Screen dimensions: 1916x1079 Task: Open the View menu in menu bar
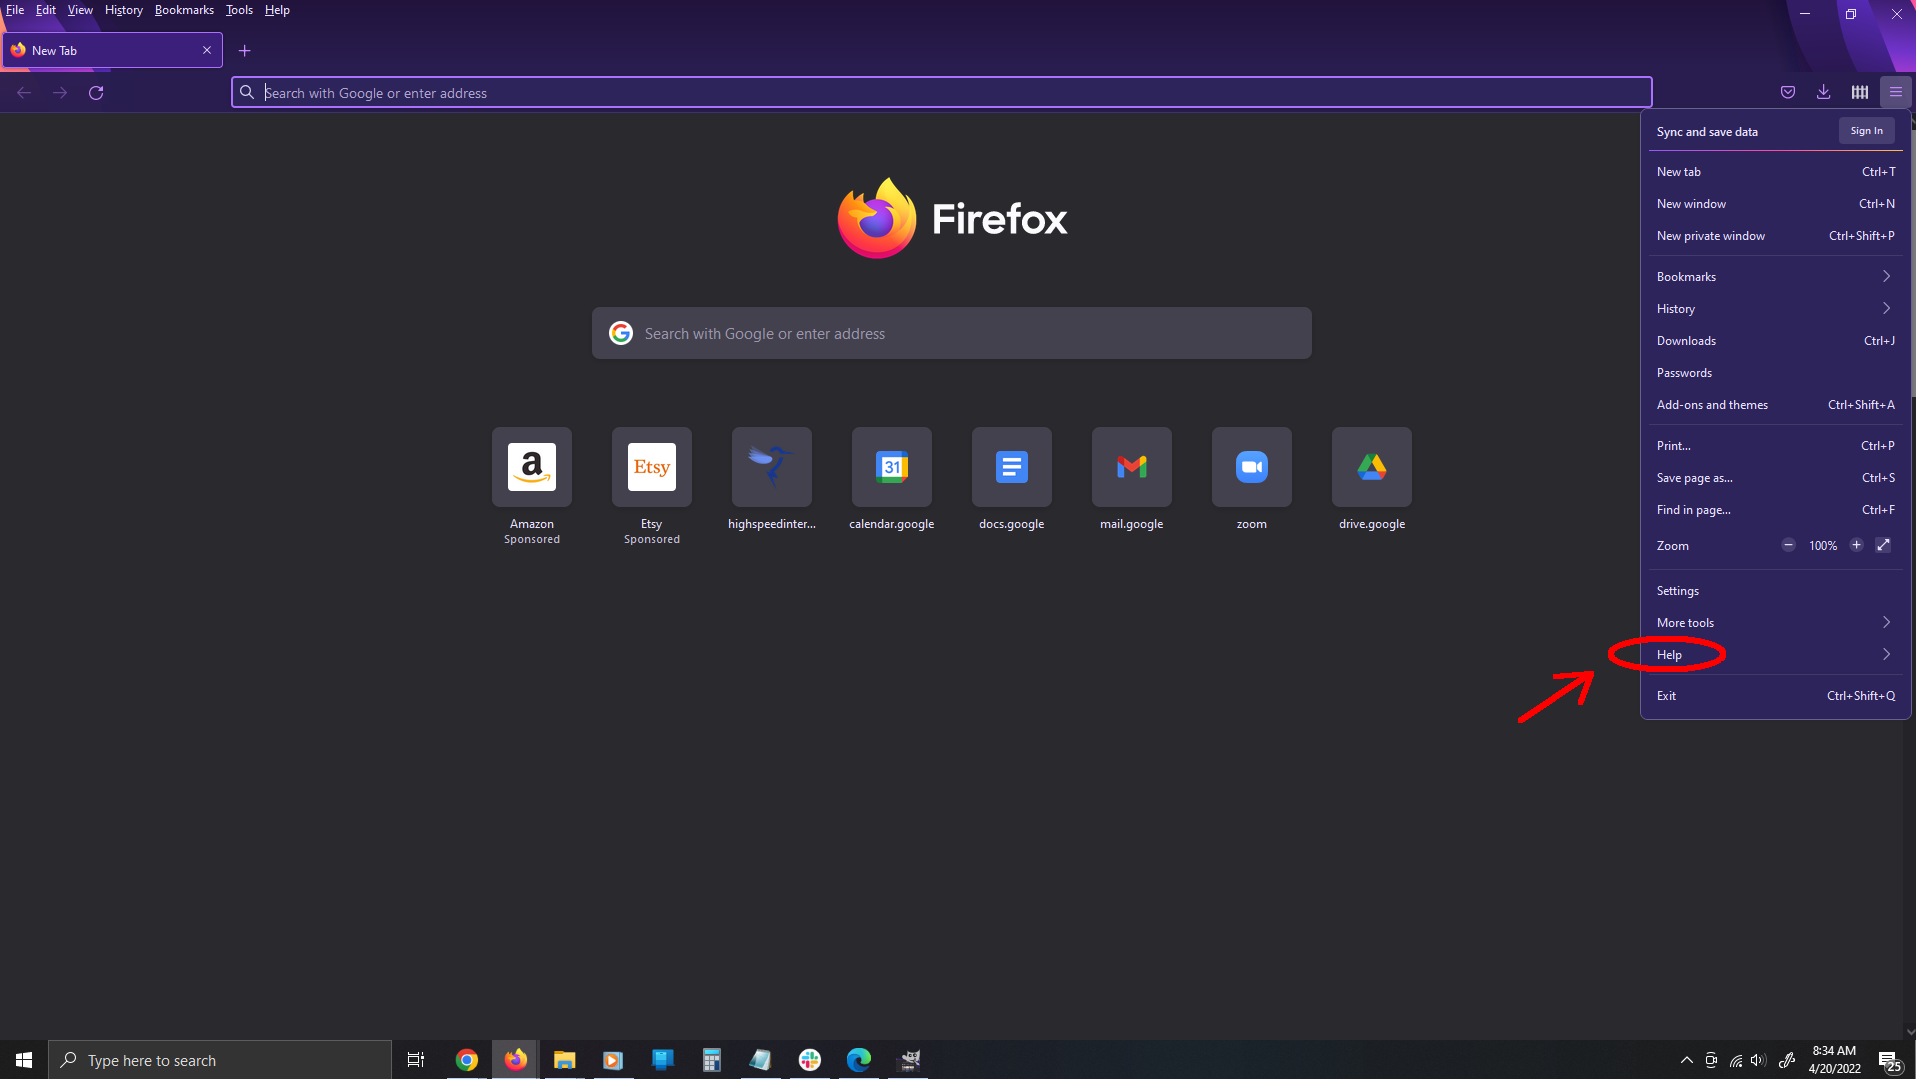tap(80, 10)
